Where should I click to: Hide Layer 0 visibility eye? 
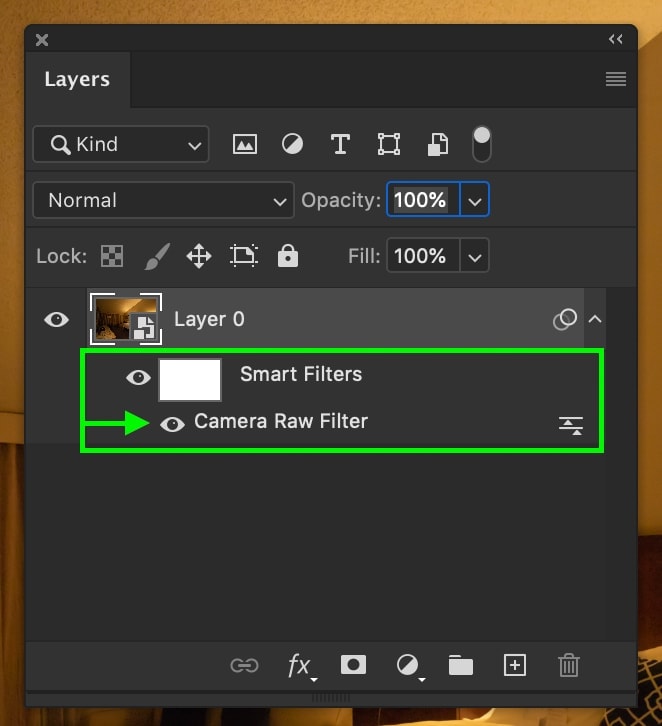[x=56, y=319]
